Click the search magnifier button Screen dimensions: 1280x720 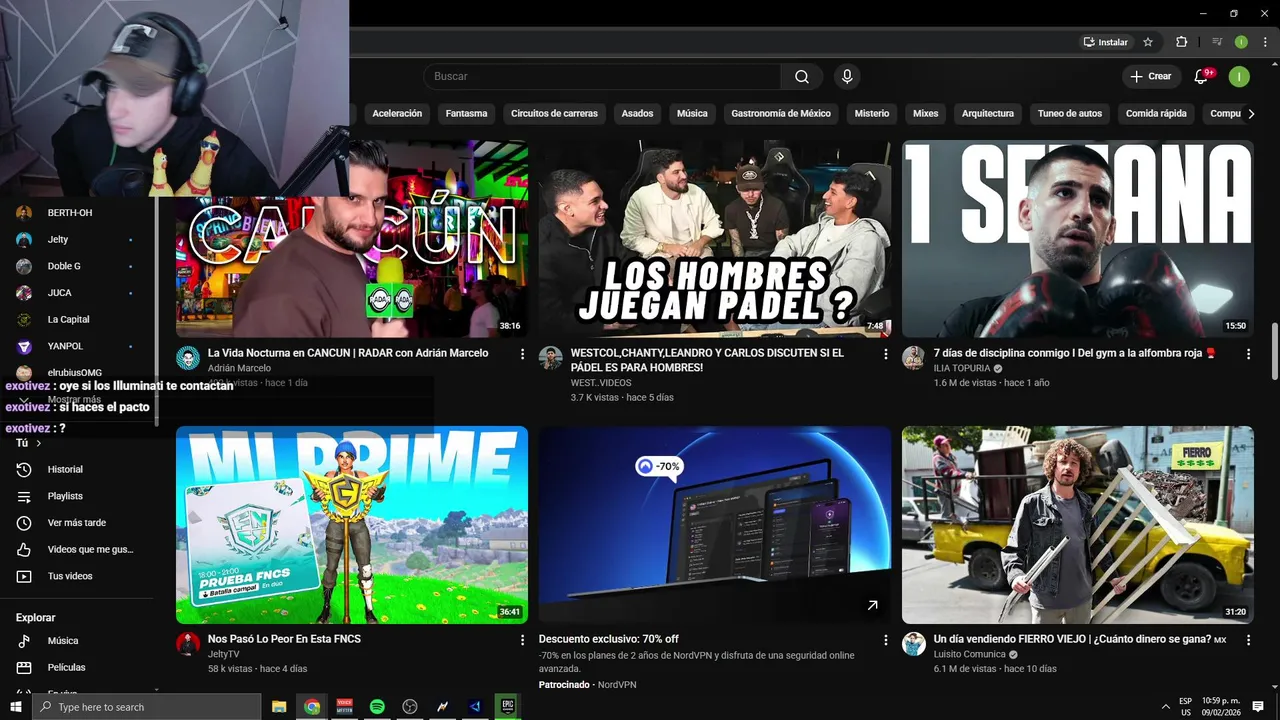802,77
